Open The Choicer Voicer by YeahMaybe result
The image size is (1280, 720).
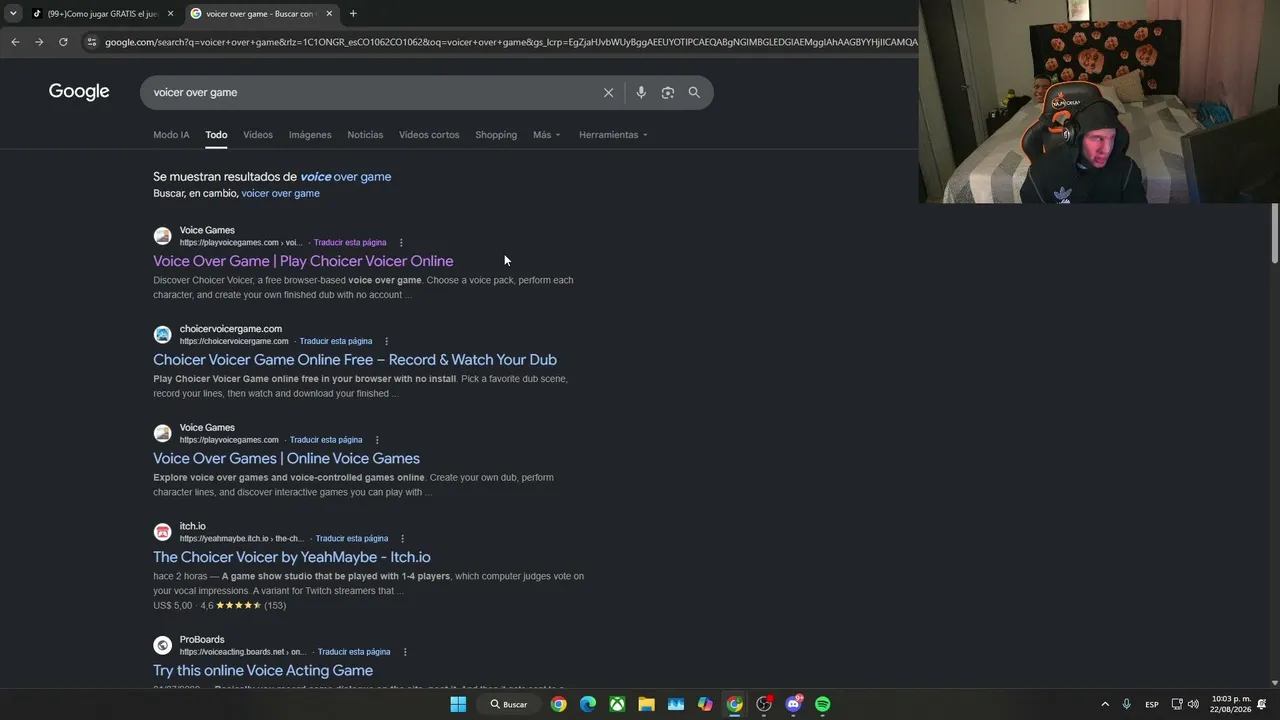[292, 557]
